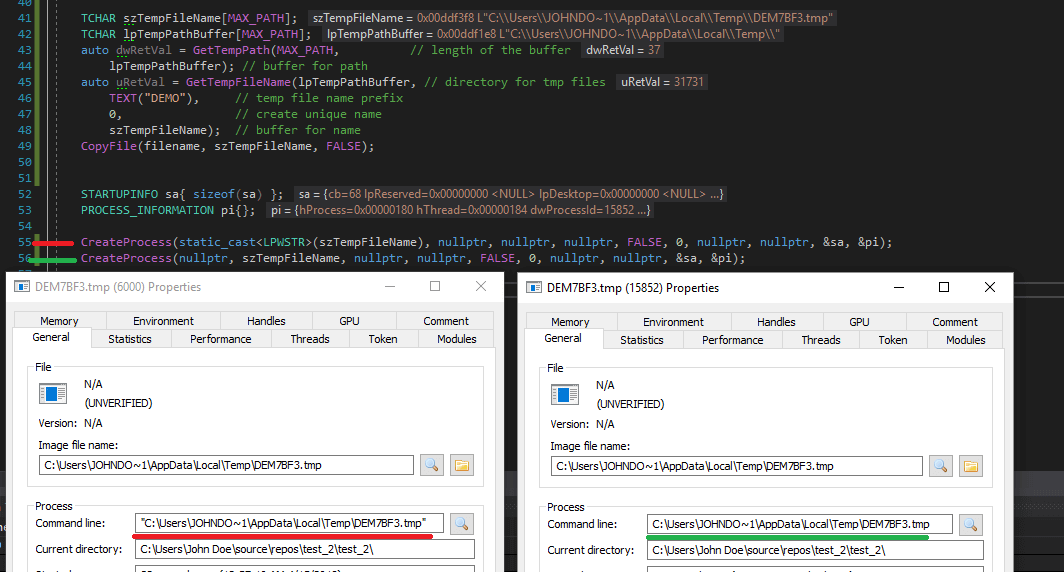The width and height of the screenshot is (1064, 572).
Task: Open Performance tab in (6000) Properties window
Action: coord(221,339)
